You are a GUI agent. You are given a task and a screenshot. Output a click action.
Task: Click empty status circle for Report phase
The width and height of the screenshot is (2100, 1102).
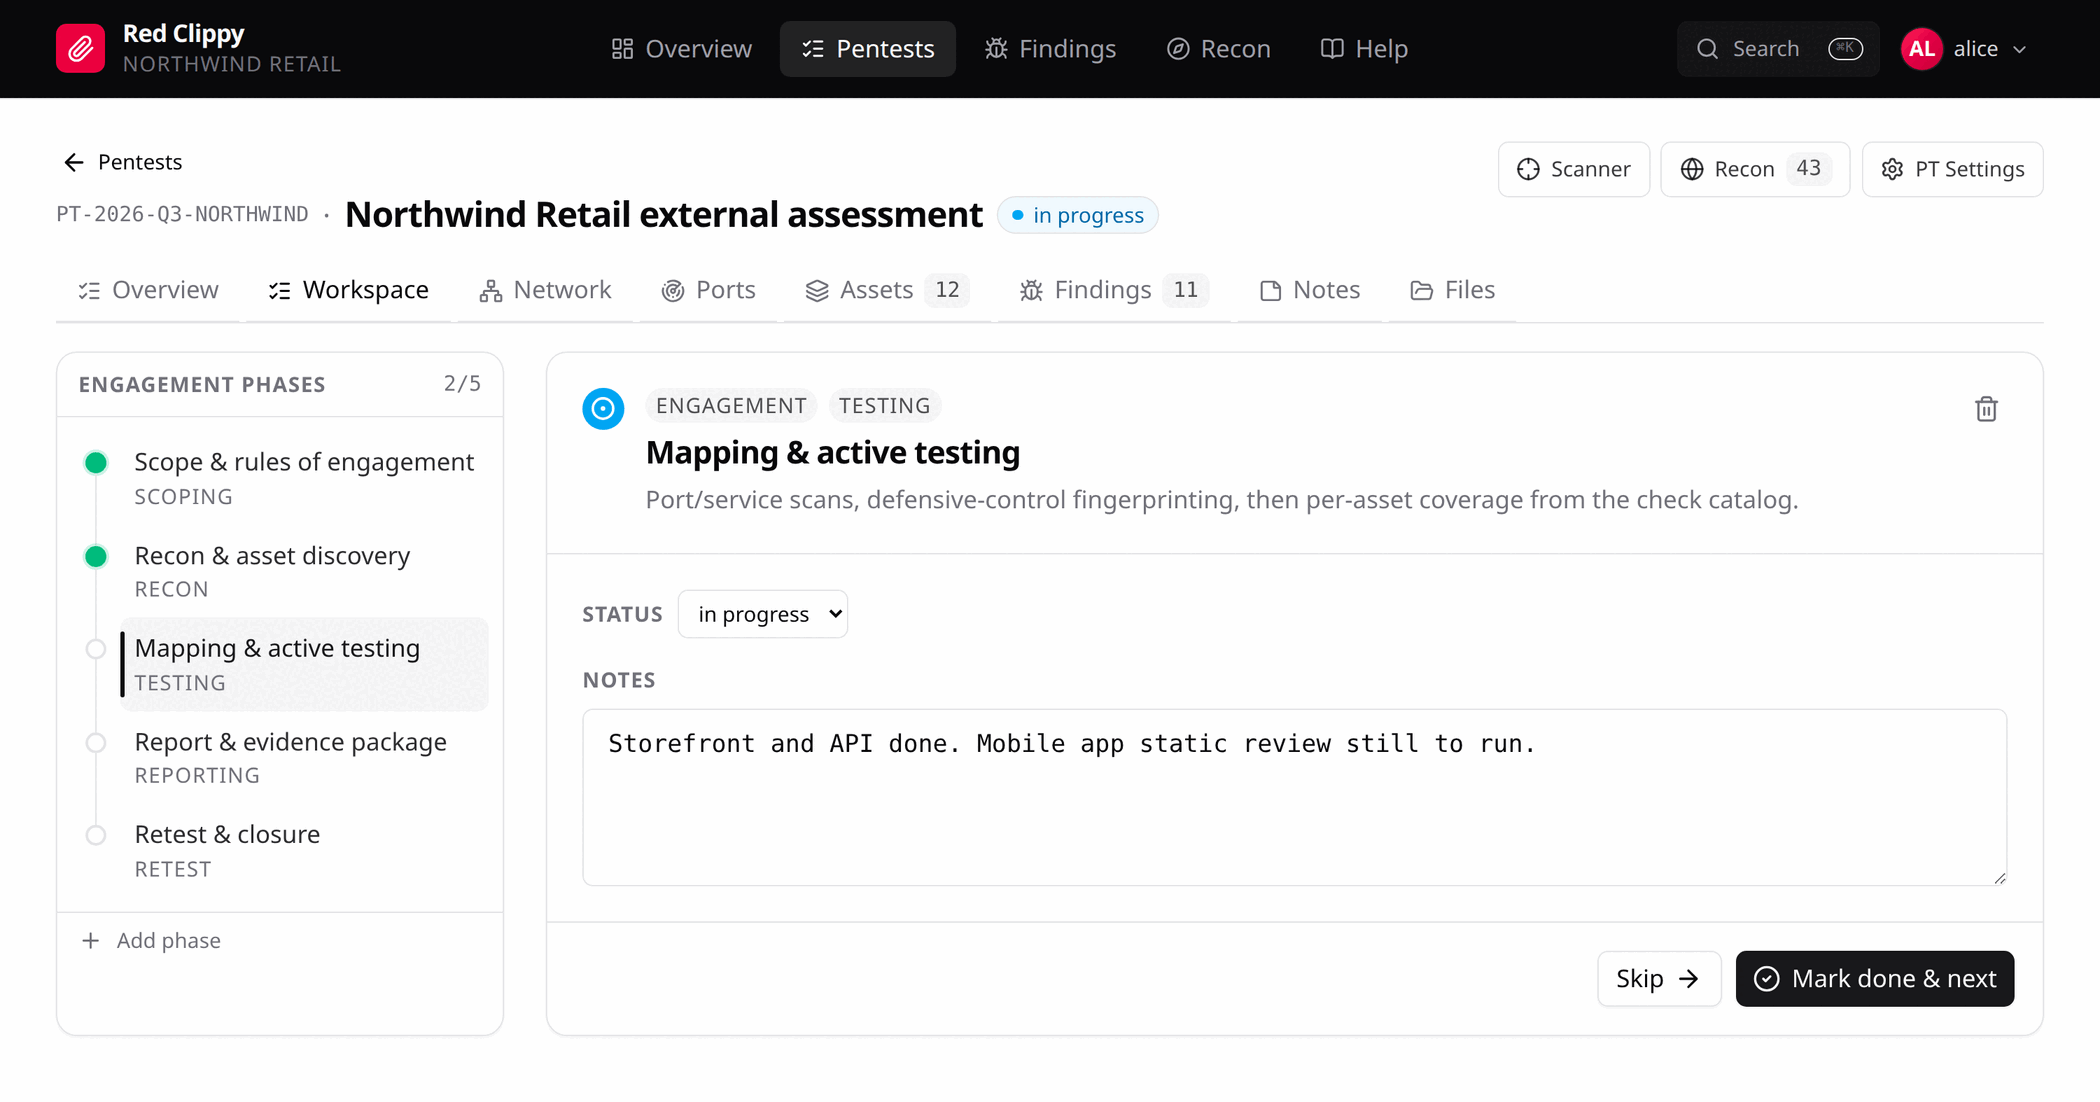(96, 743)
